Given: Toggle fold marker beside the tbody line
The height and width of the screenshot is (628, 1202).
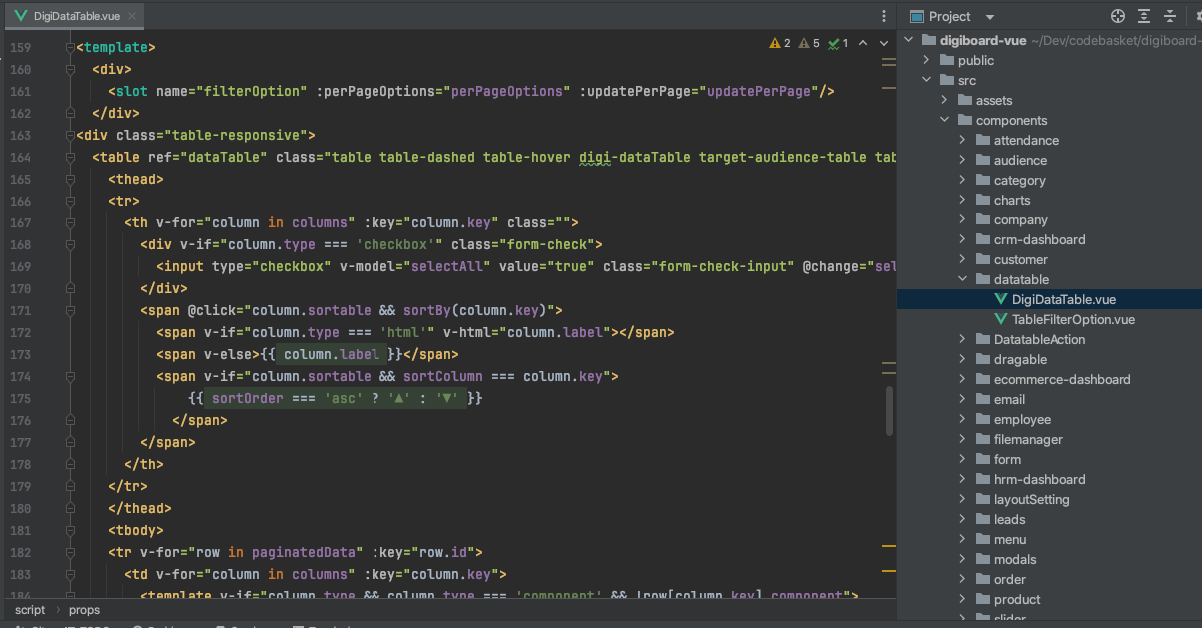Looking at the screenshot, I should click(x=70, y=530).
